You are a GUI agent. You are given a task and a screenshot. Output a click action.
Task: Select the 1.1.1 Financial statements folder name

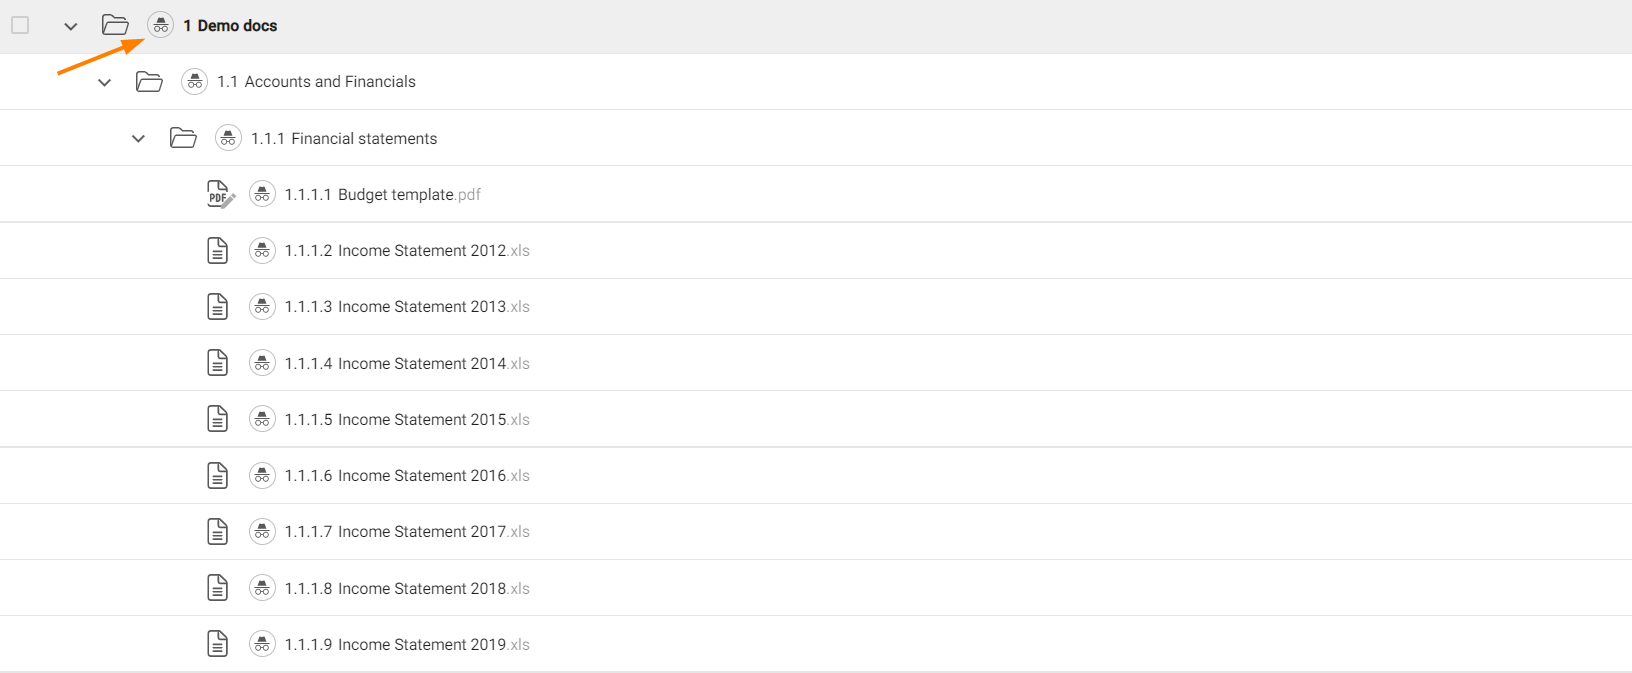coord(344,139)
